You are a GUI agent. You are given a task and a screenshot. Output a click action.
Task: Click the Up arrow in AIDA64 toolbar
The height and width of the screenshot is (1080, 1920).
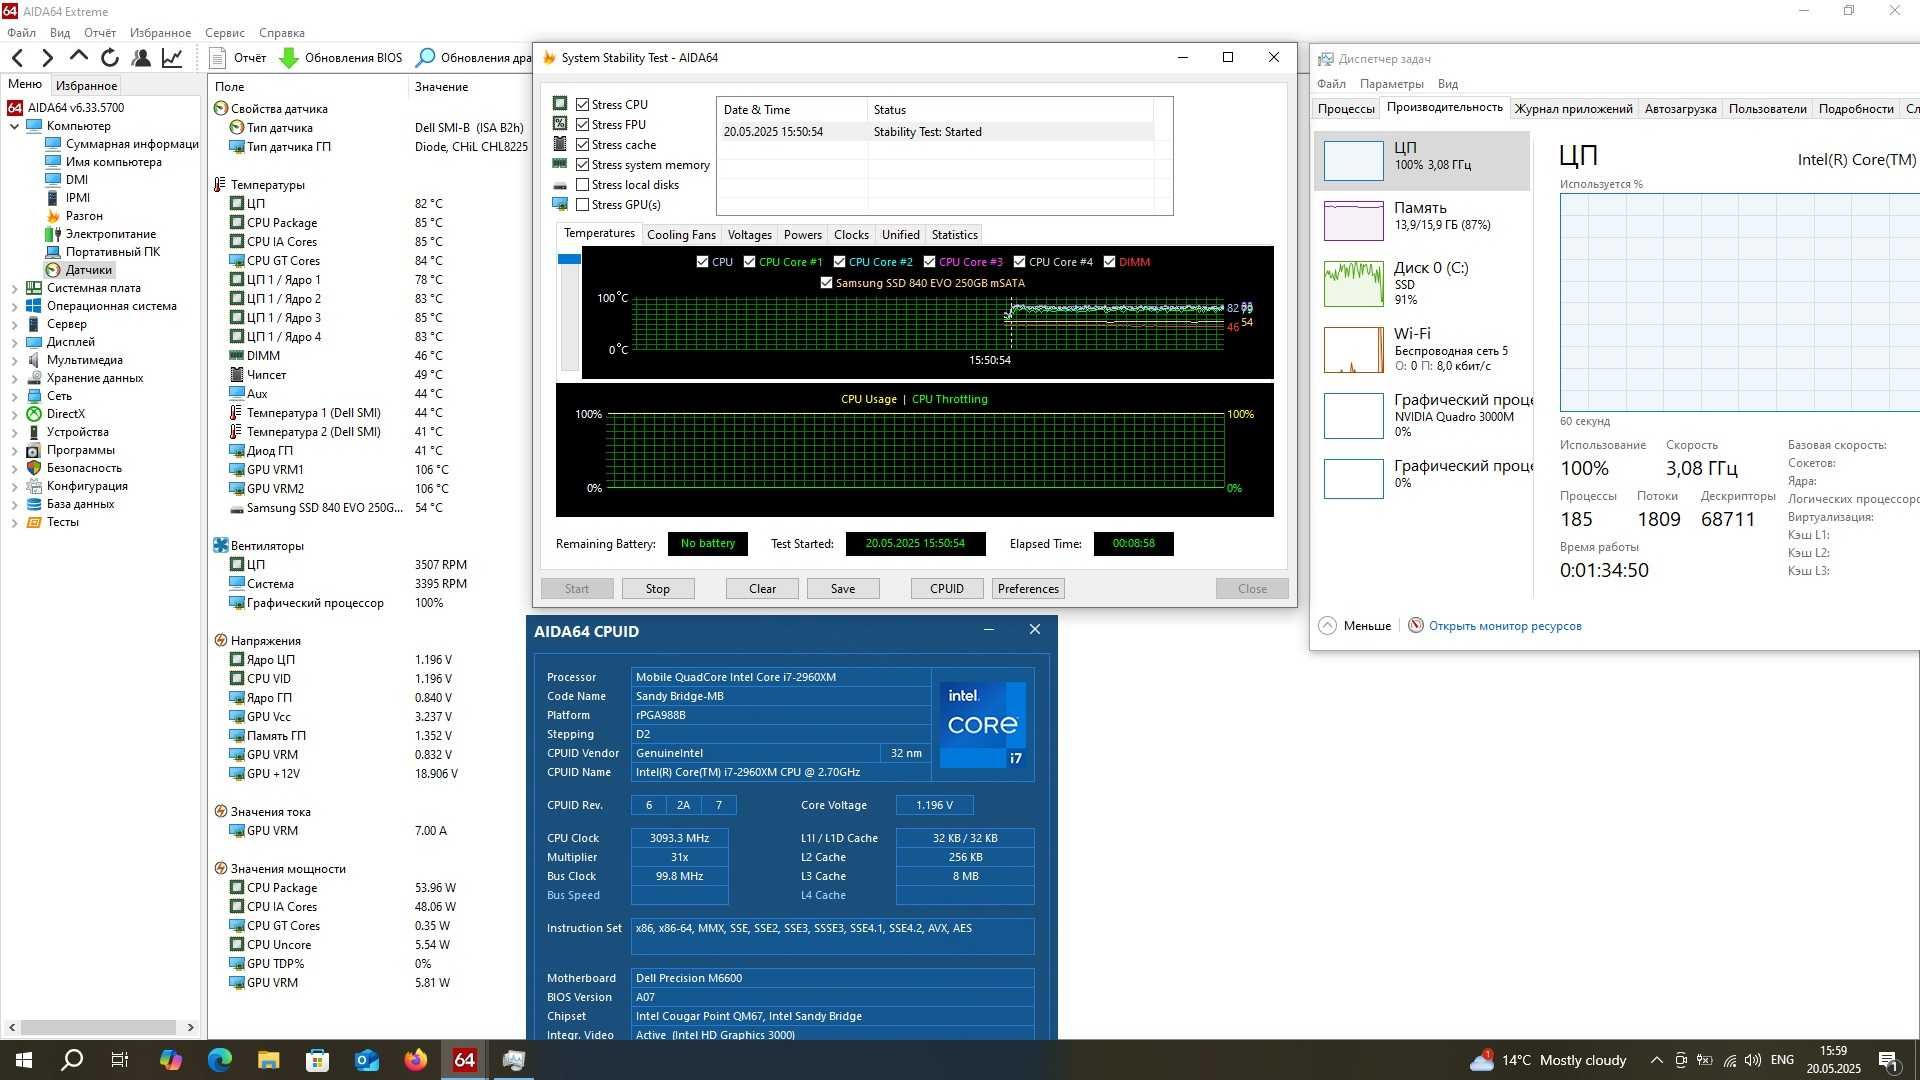coord(79,57)
